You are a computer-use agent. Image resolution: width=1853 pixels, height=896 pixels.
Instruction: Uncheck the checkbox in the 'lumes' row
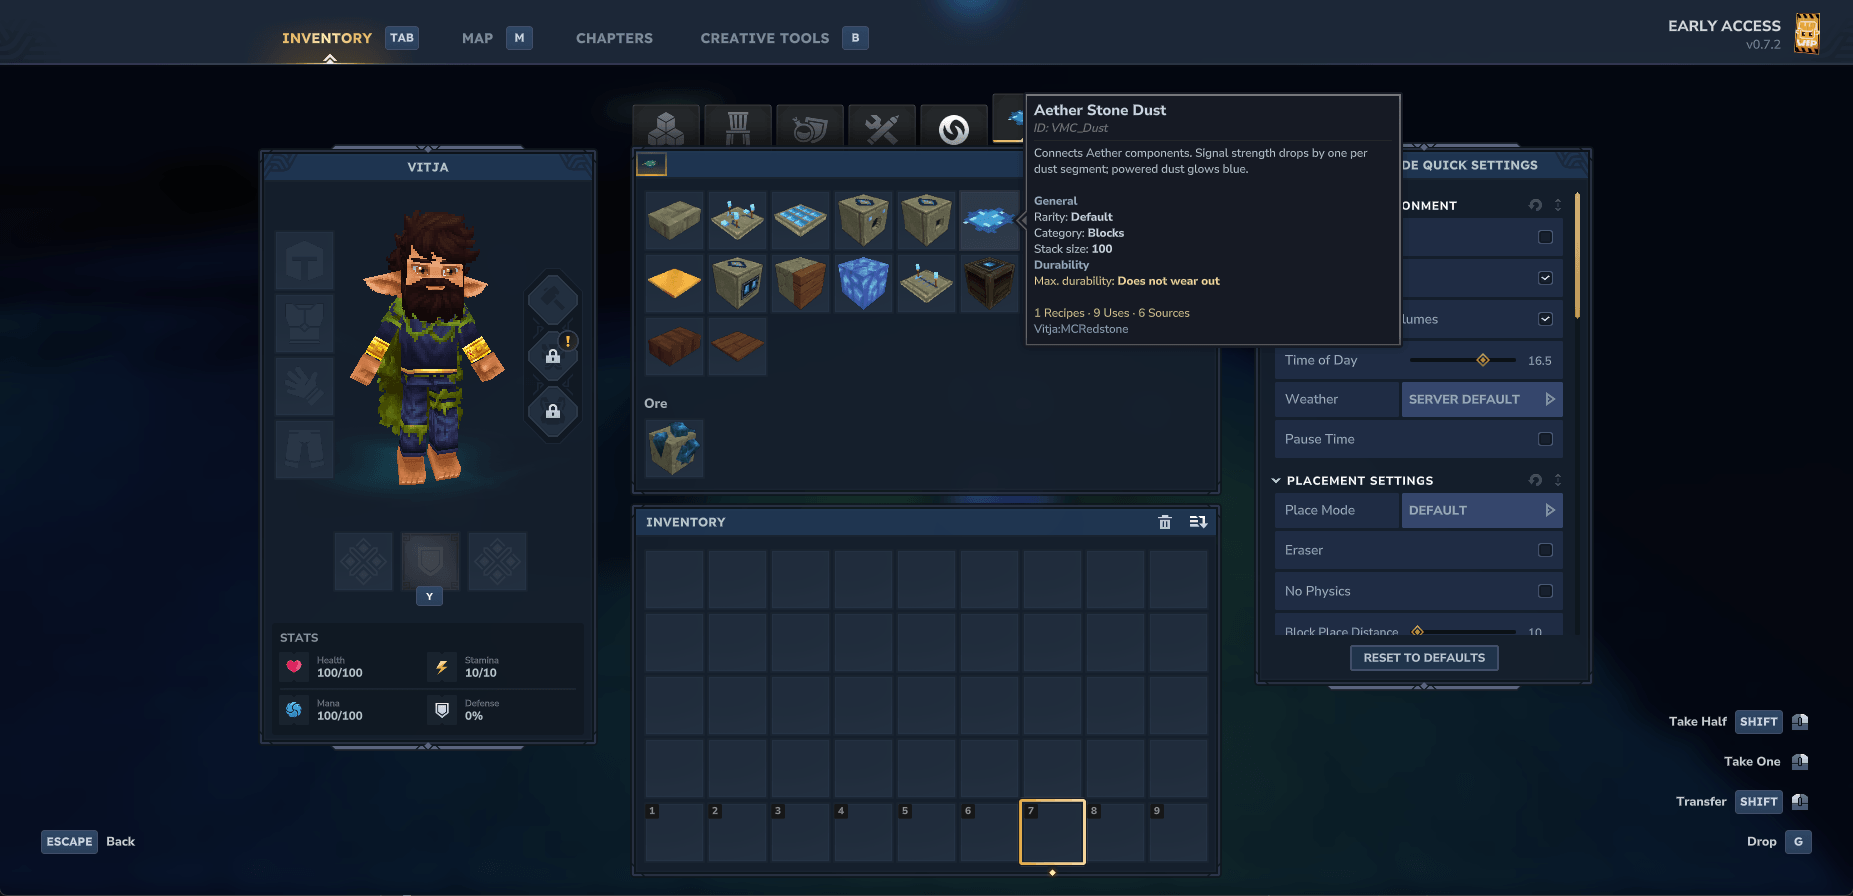coord(1545,319)
